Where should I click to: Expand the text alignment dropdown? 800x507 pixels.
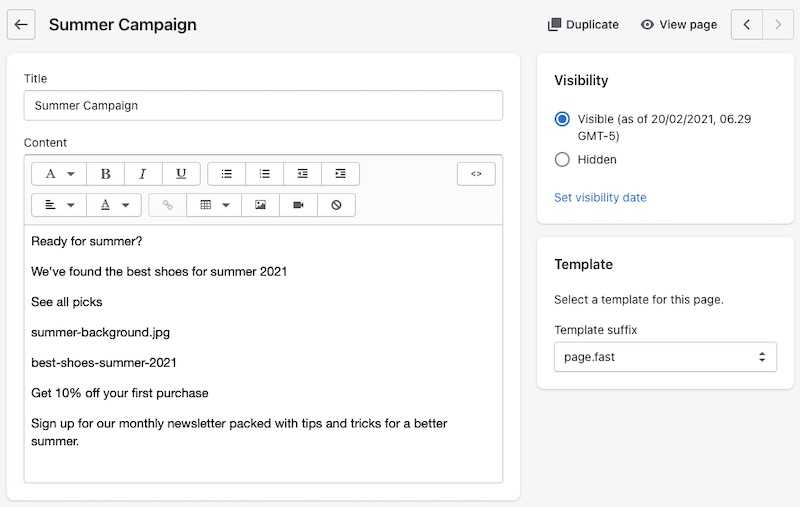(x=60, y=205)
